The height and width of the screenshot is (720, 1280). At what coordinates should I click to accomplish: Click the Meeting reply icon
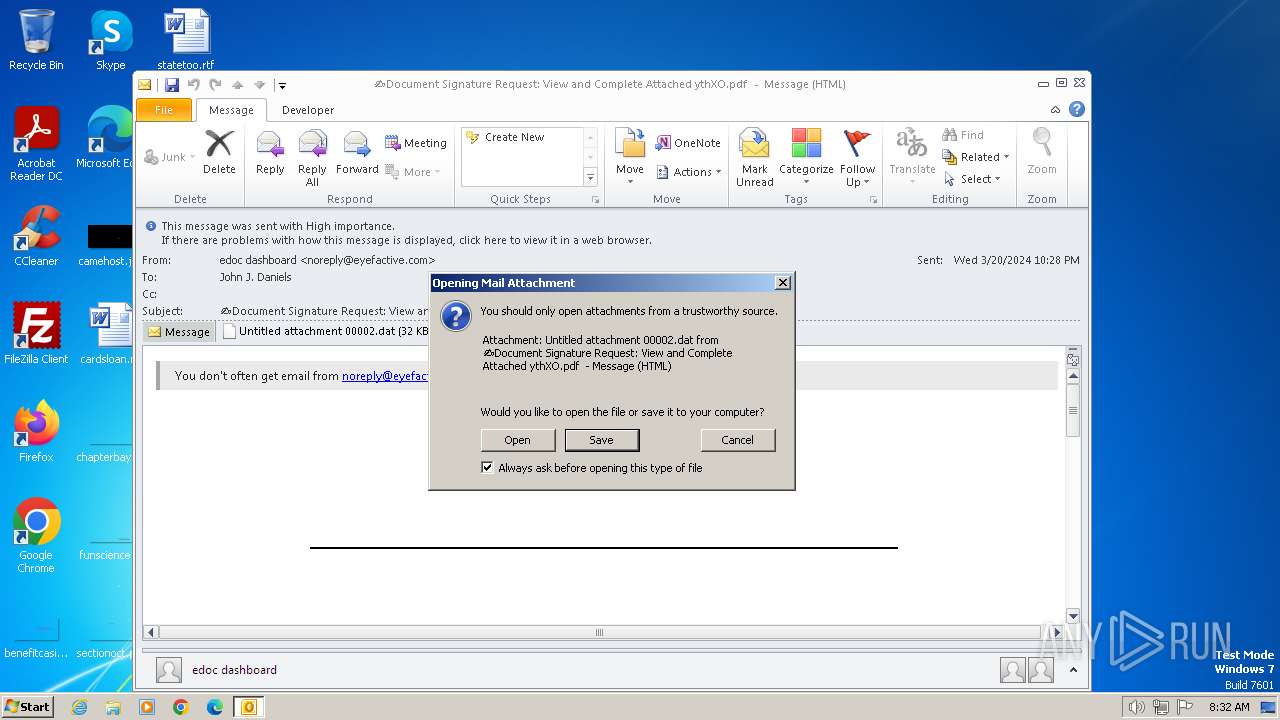tap(416, 143)
